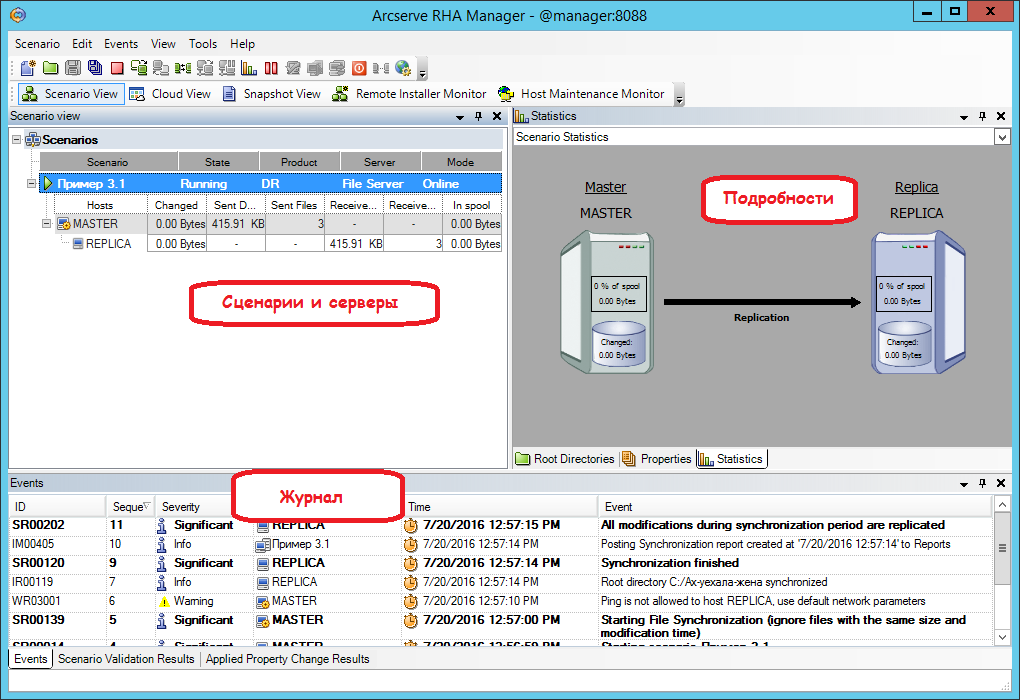Screen dimensions: 1020x700
Task: Click the New scenario toolbar icon
Action: [28, 68]
